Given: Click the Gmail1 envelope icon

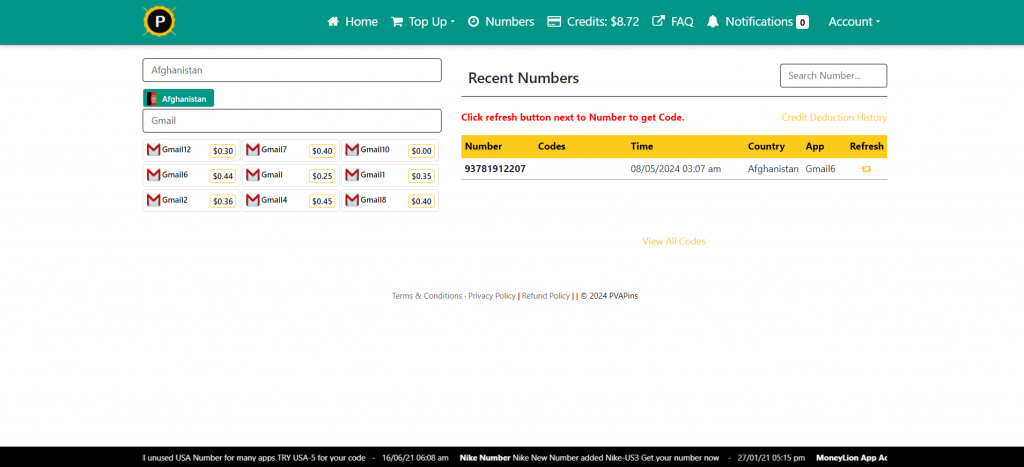Looking at the screenshot, I should pyautogui.click(x=352, y=175).
